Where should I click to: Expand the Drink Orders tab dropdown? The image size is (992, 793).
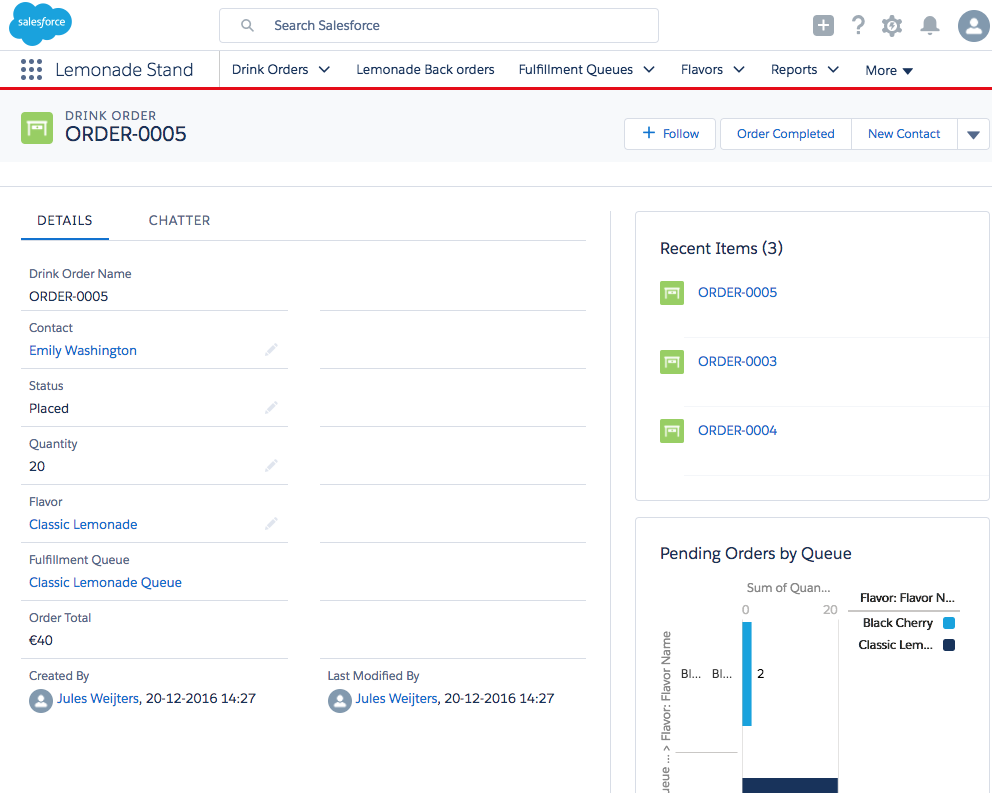point(324,70)
